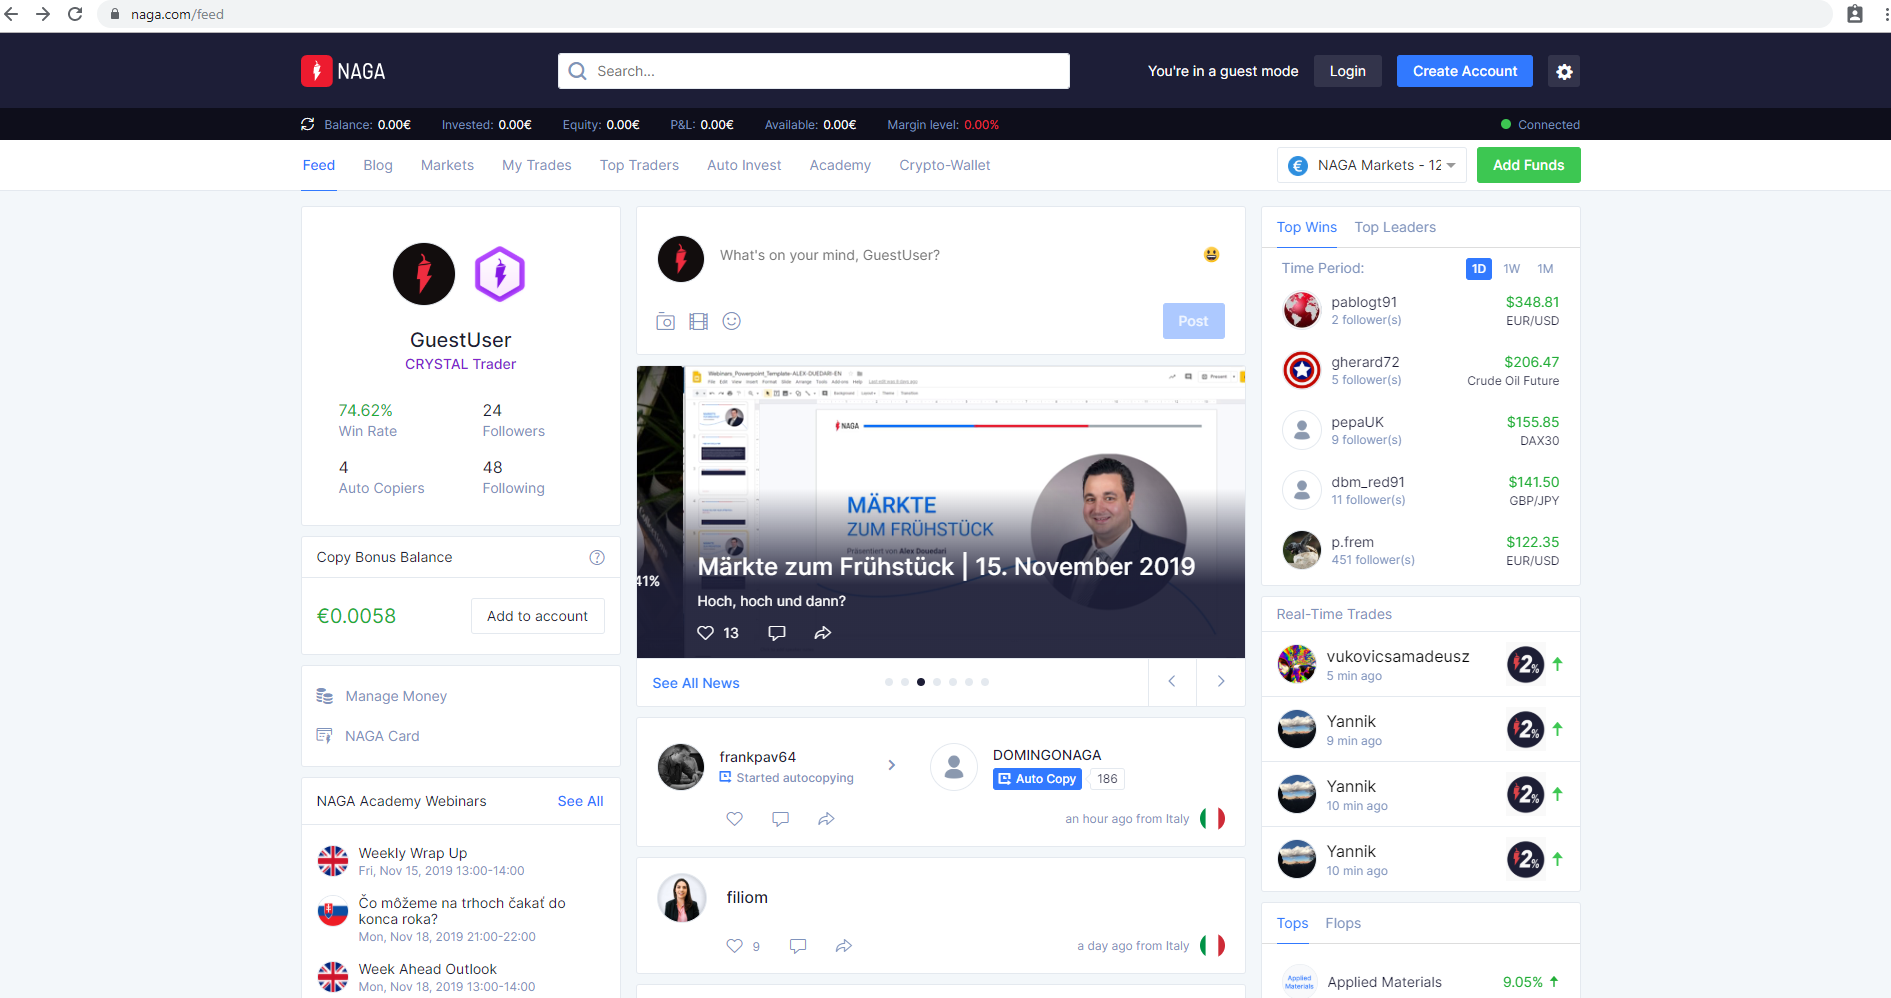Share the Märkte zum Frühstück news post
The width and height of the screenshot is (1891, 998).
click(823, 633)
